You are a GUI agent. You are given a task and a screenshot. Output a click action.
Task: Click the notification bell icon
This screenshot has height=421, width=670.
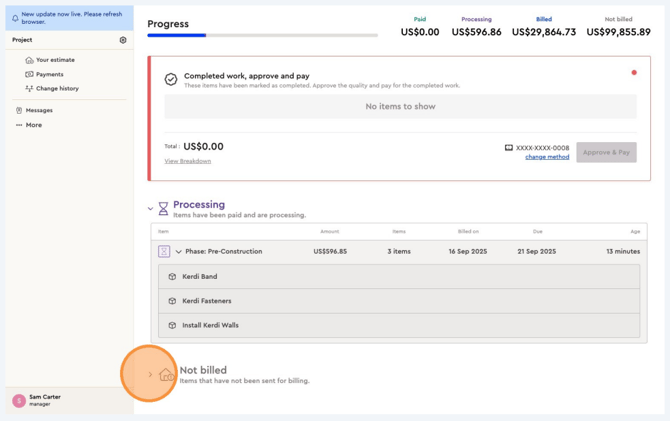(15, 18)
